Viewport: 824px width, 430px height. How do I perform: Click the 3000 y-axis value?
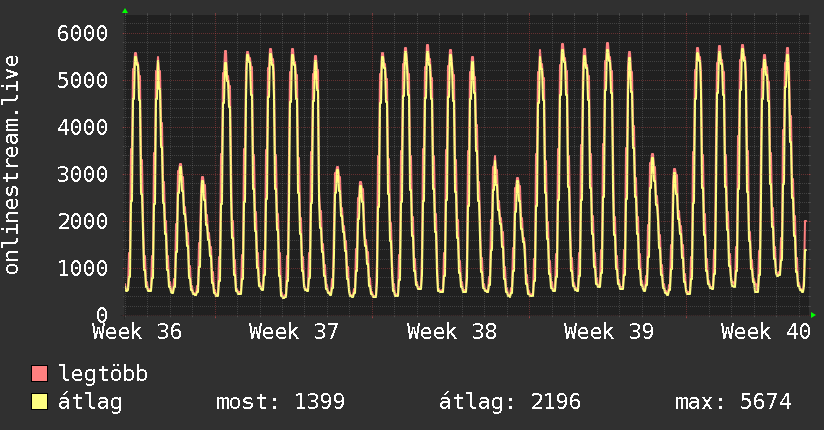click(83, 175)
